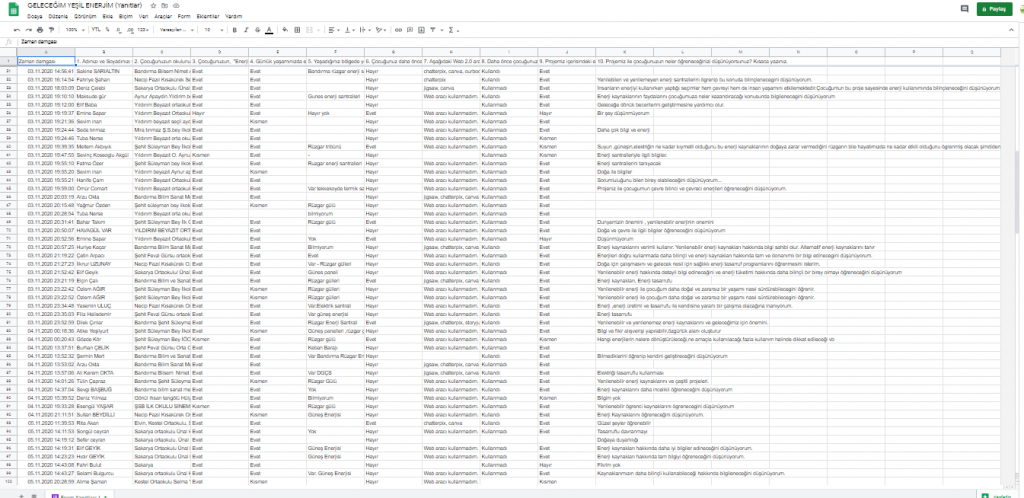This screenshot has height=498, width=1024.
Task: Toggle strikethrough formatting
Action: [257, 30]
